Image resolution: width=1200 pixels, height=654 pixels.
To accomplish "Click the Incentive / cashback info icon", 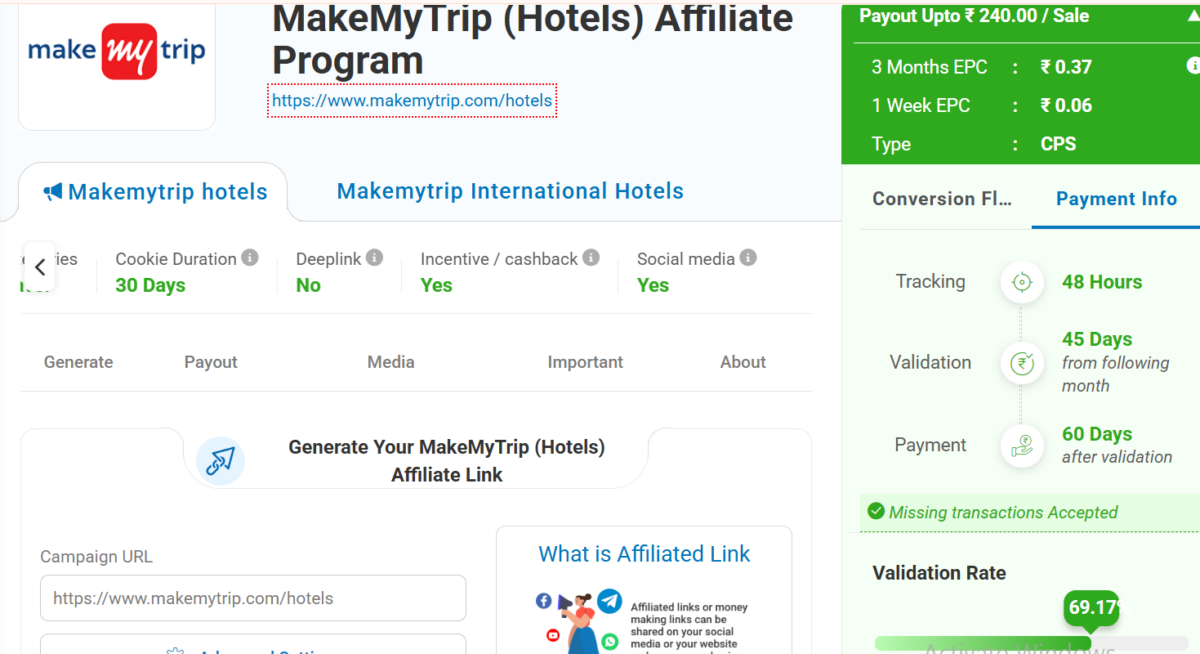I will click(x=591, y=258).
